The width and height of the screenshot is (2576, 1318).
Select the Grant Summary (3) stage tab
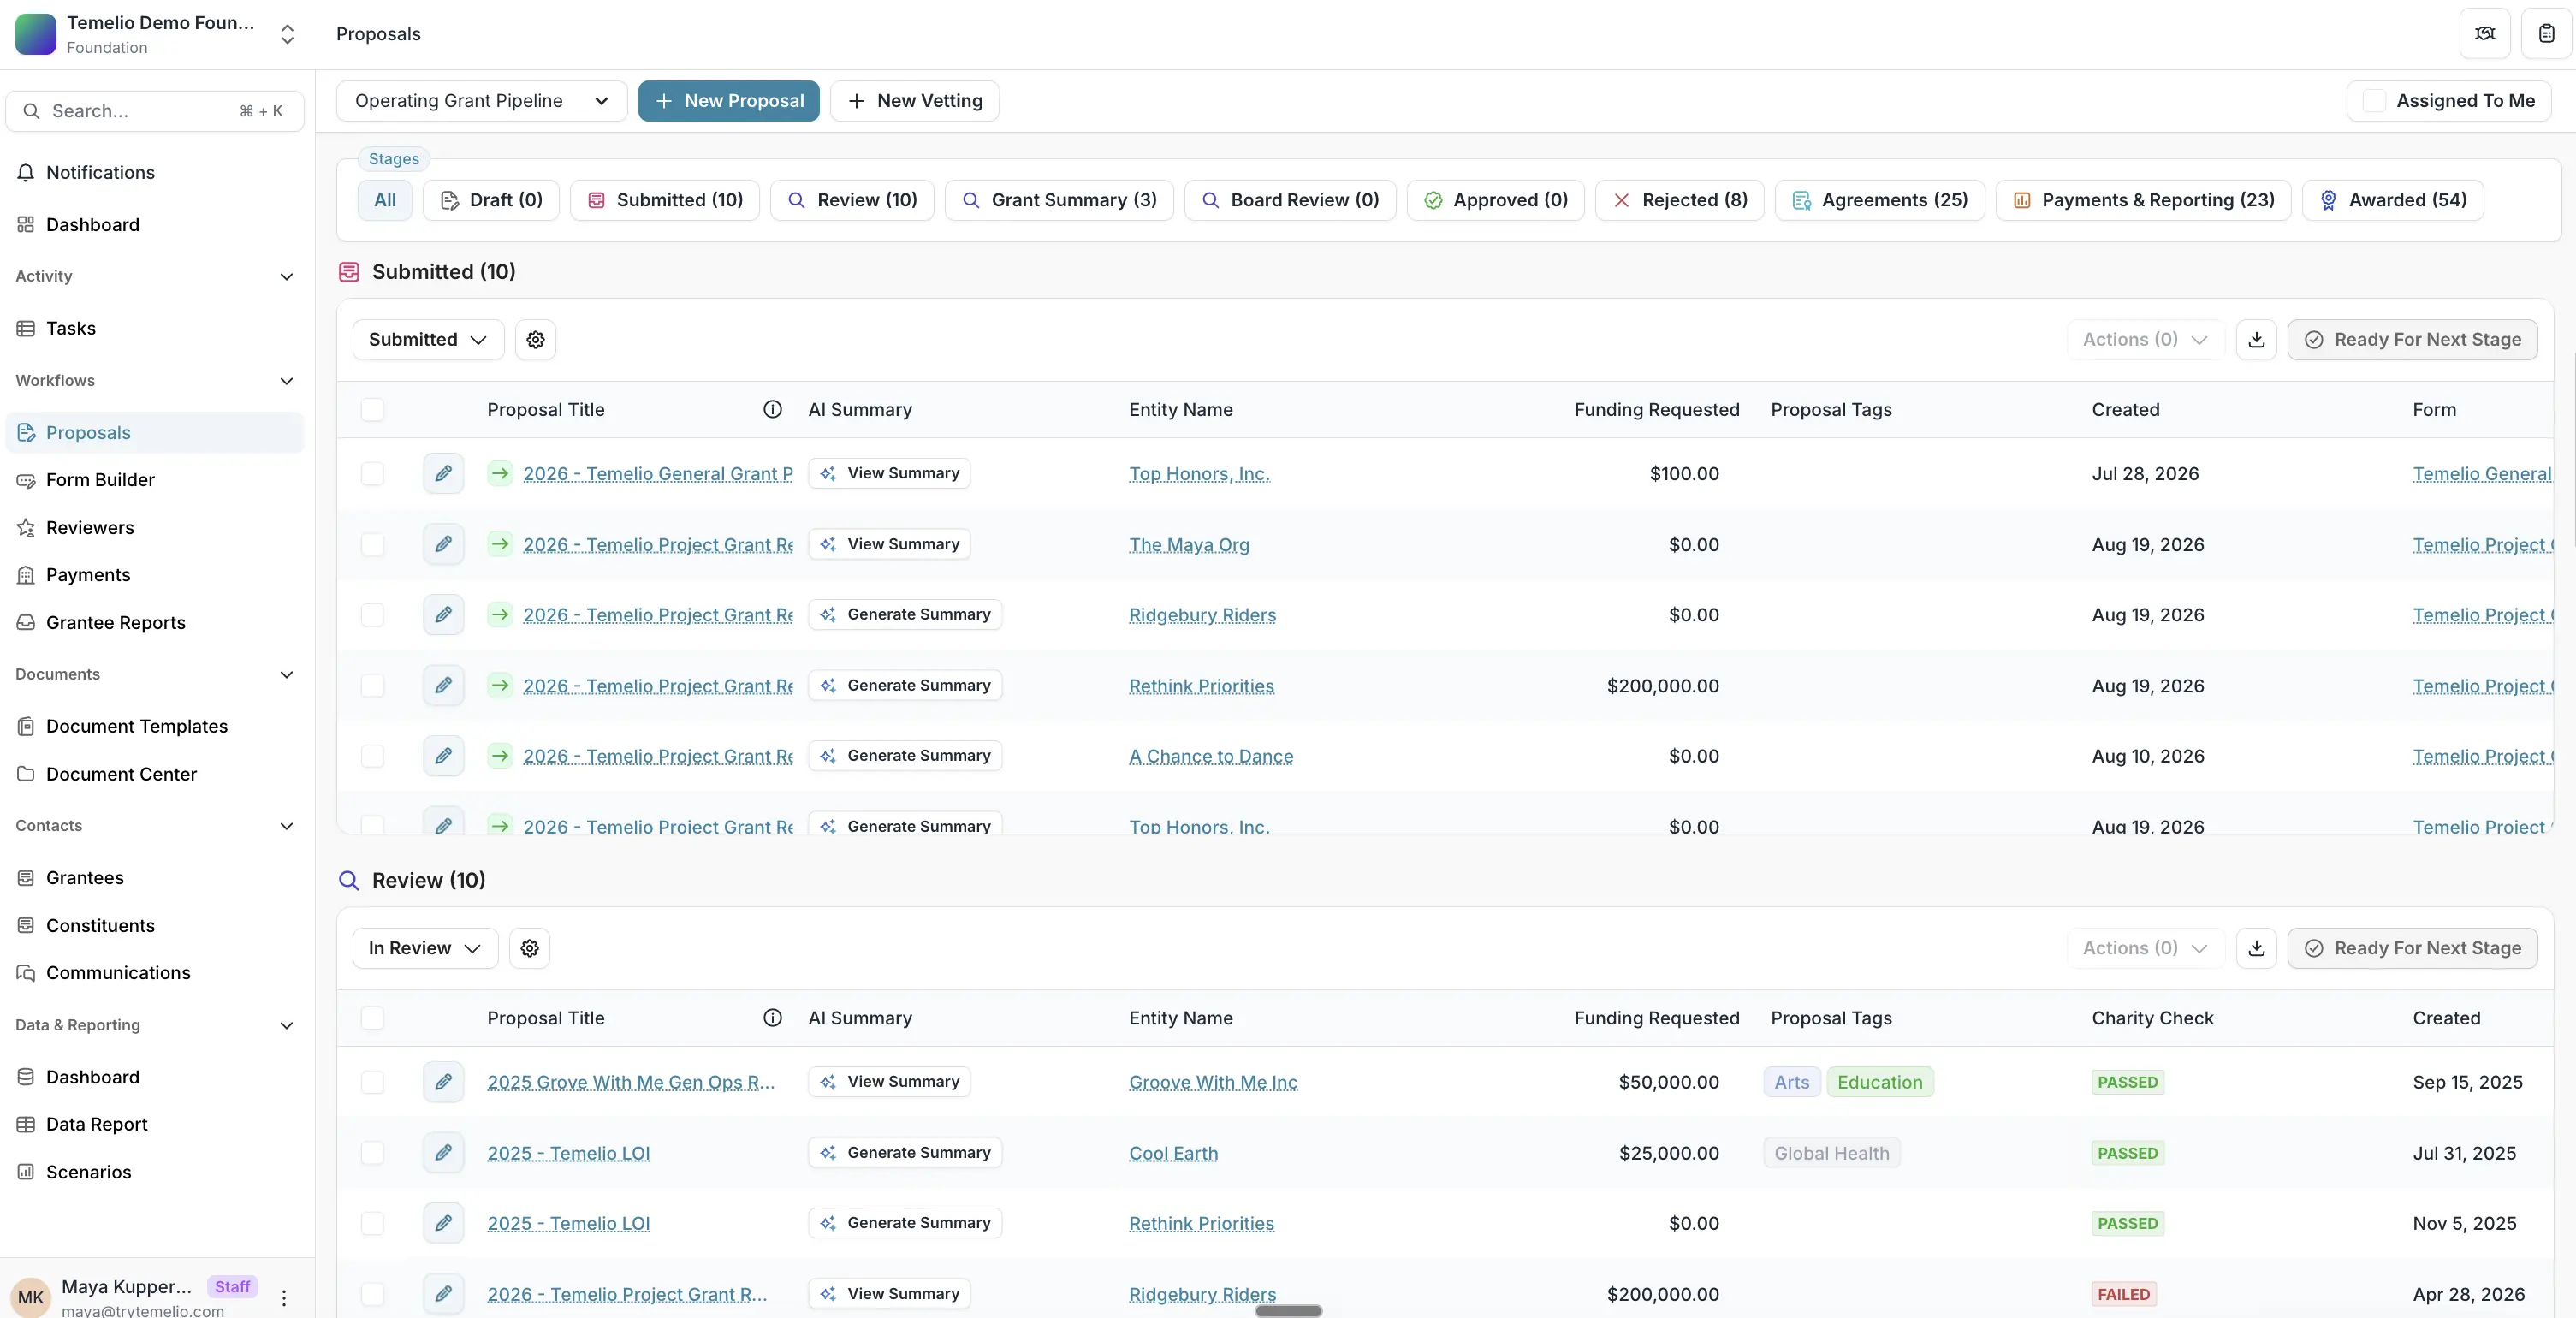[x=1058, y=200]
